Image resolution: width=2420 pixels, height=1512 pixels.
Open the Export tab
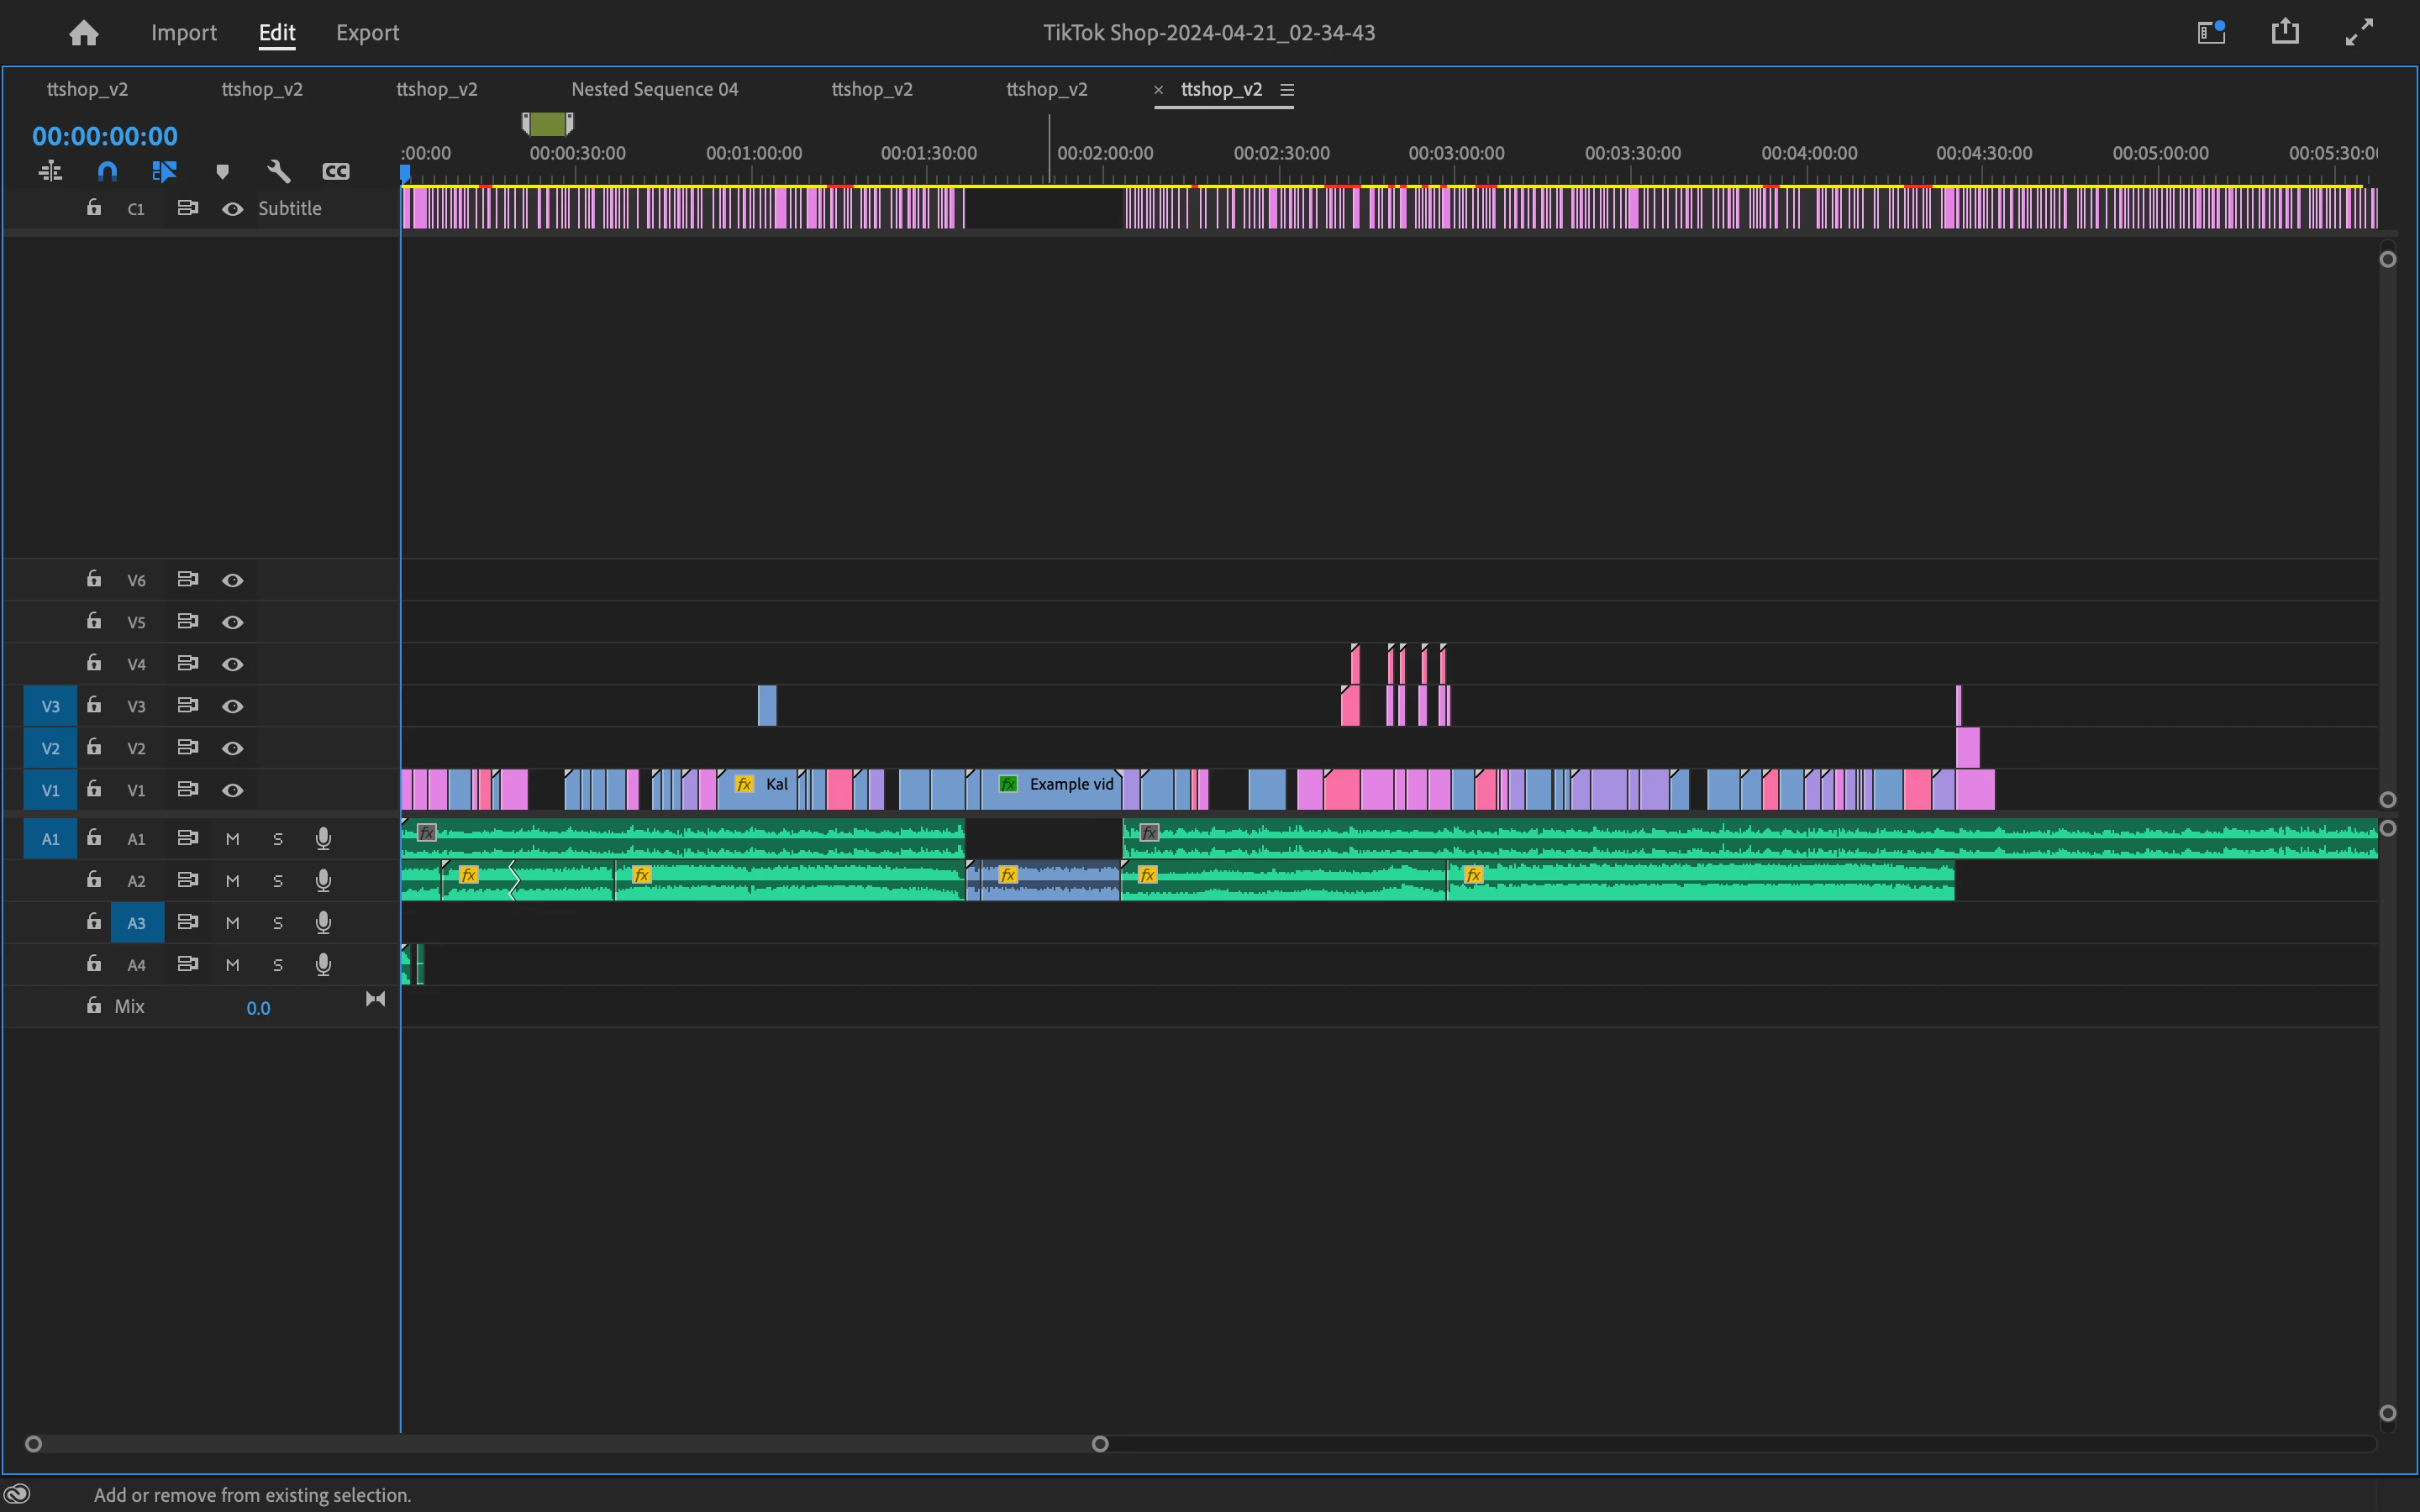click(x=367, y=33)
